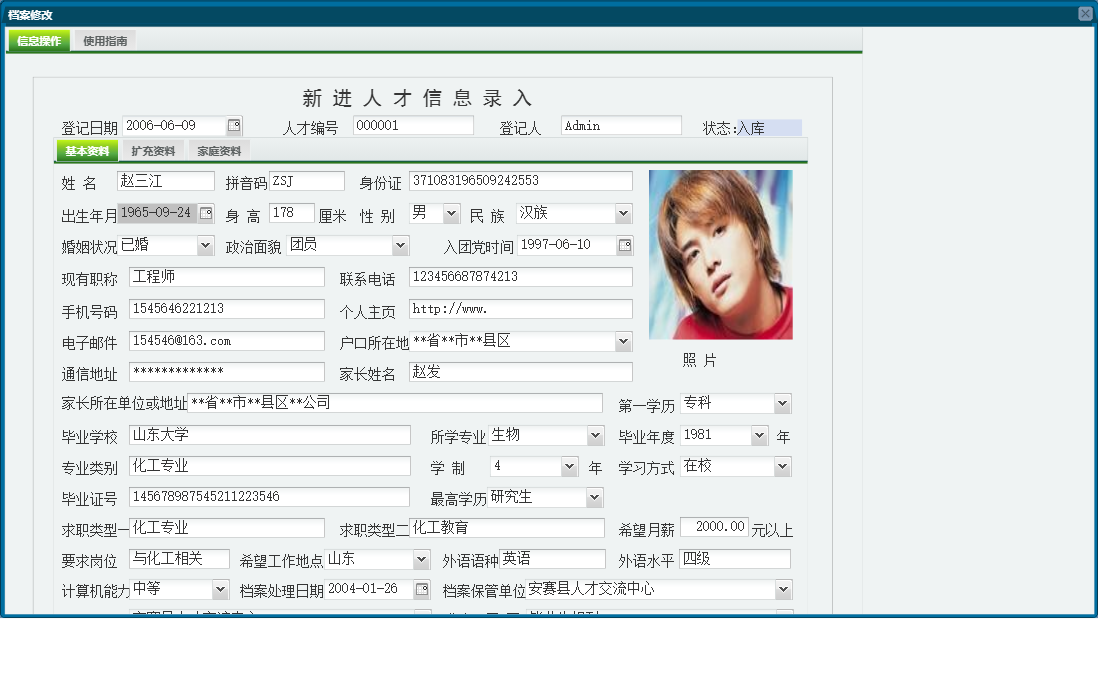This screenshot has height=687, width=1098.
Task: Click the 家长所在单位或地址 field
Action: click(395, 403)
